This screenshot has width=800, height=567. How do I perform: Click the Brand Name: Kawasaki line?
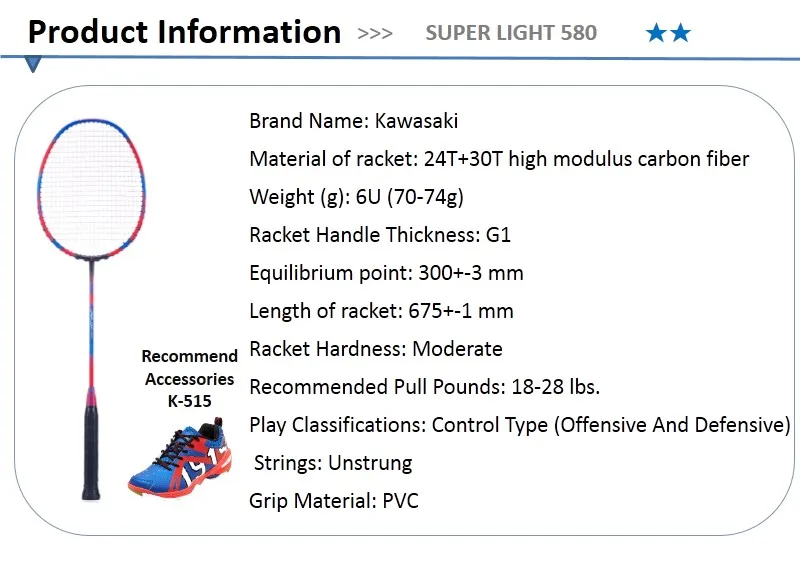coord(353,121)
